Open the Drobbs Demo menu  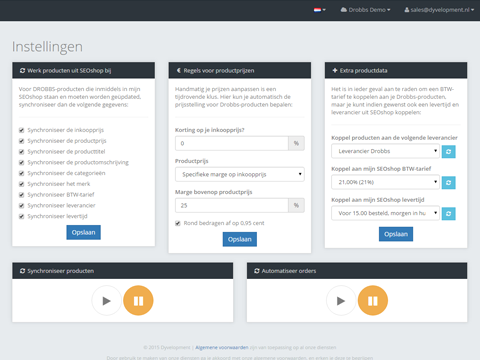(365, 10)
